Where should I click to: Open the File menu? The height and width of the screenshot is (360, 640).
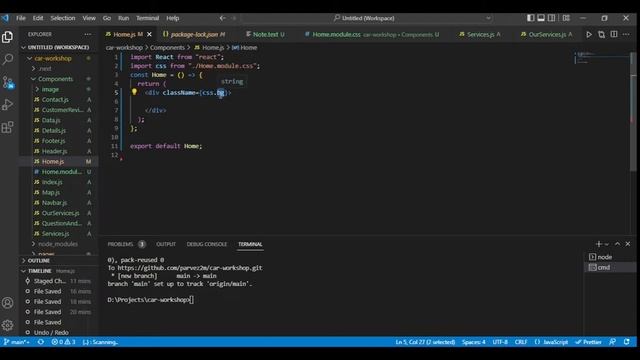coord(21,18)
